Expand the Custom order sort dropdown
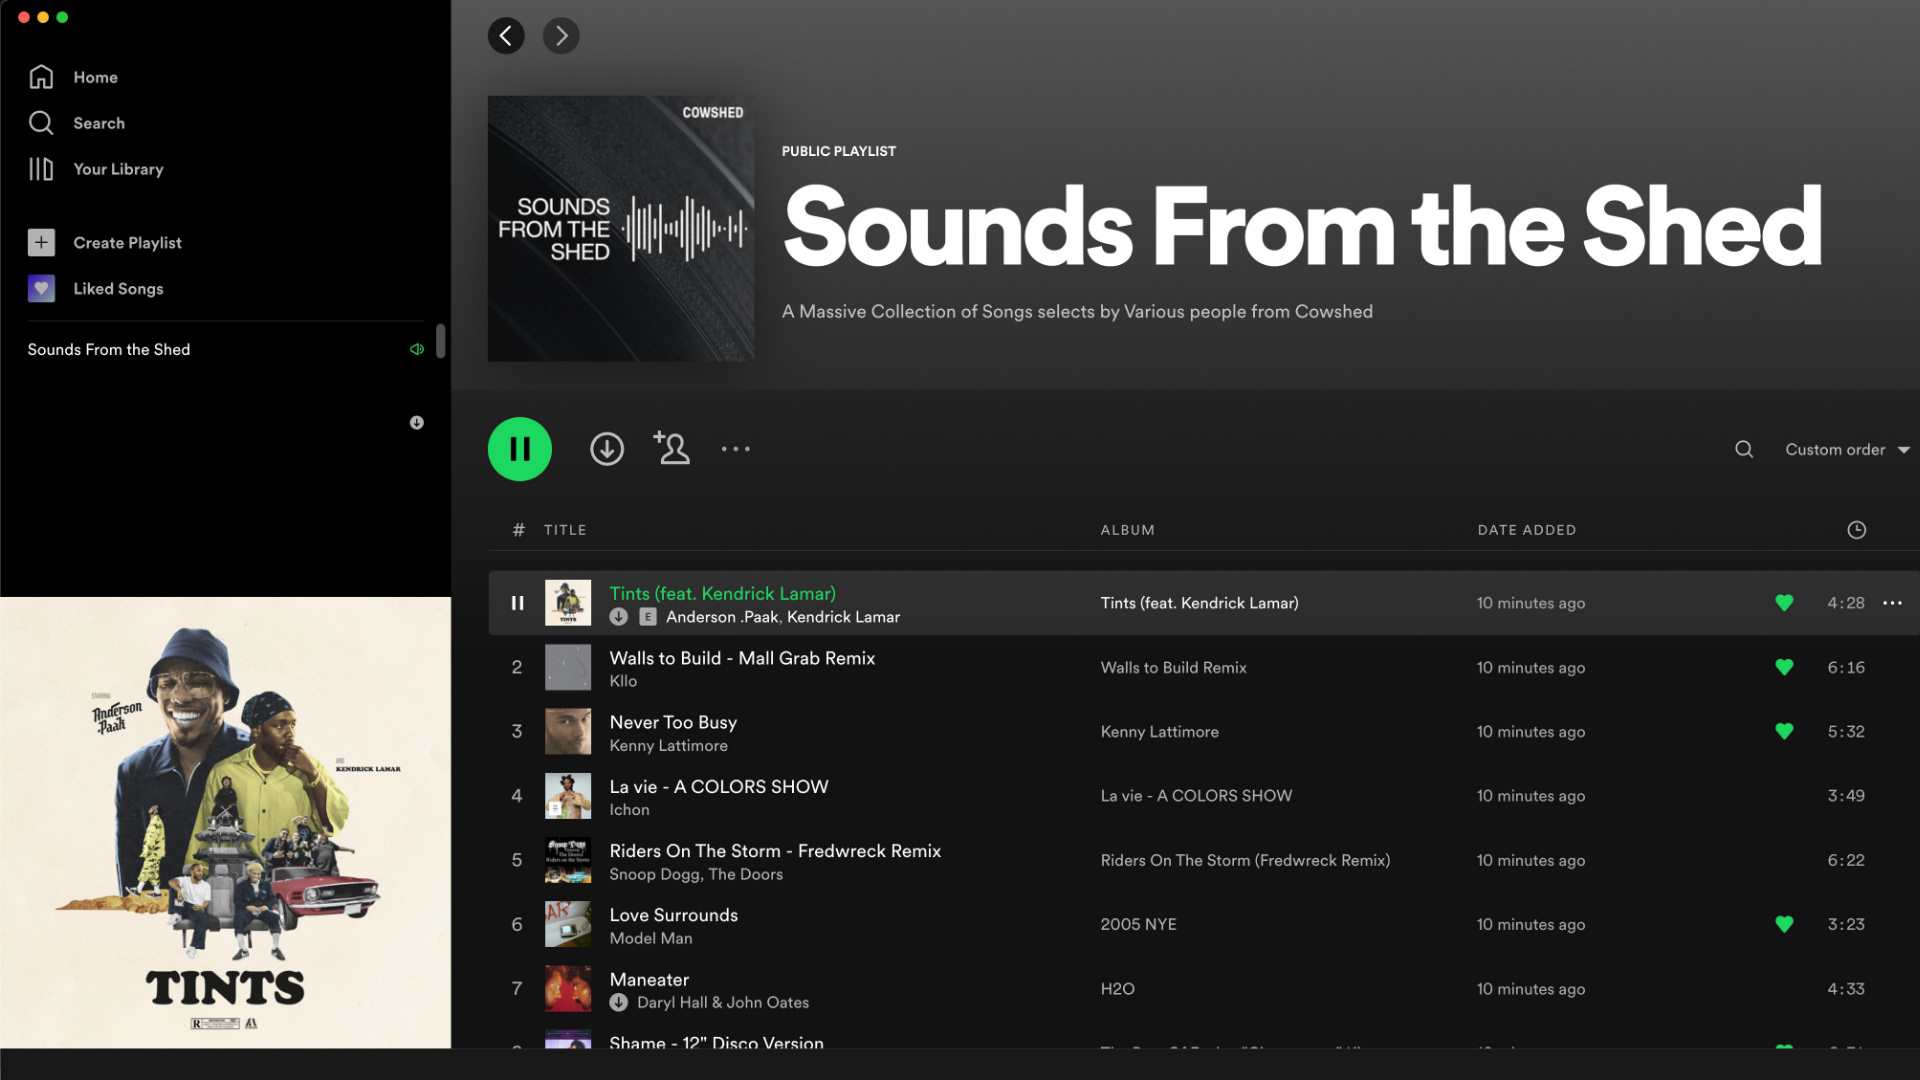Screen dimensions: 1920x1080 coord(1847,449)
